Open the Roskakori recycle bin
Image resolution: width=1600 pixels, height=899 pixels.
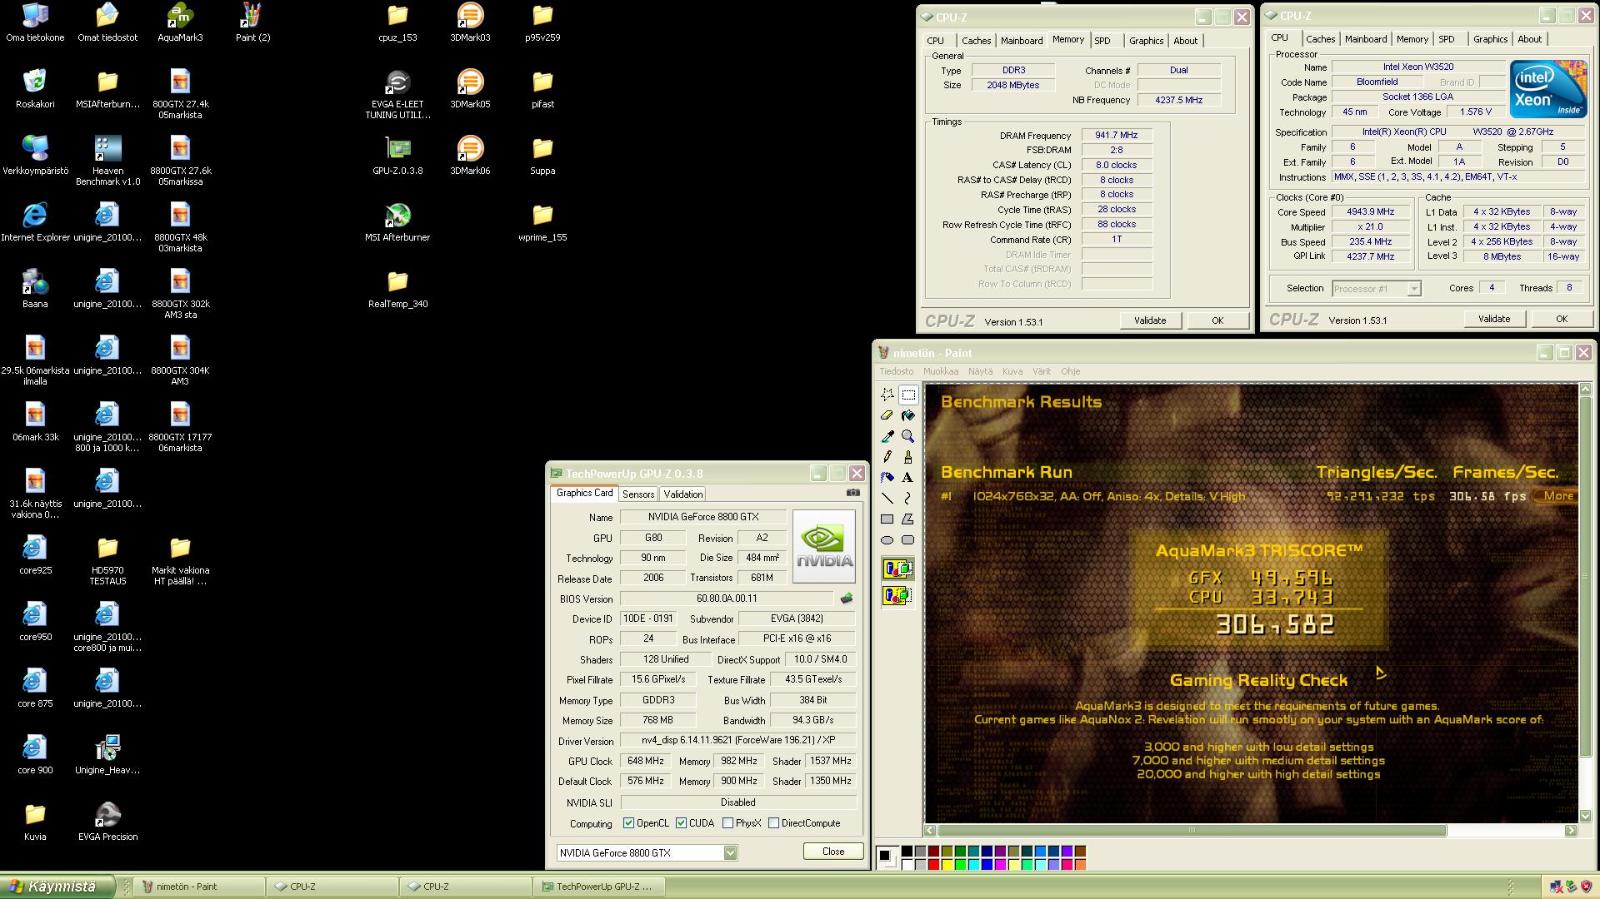[x=35, y=90]
